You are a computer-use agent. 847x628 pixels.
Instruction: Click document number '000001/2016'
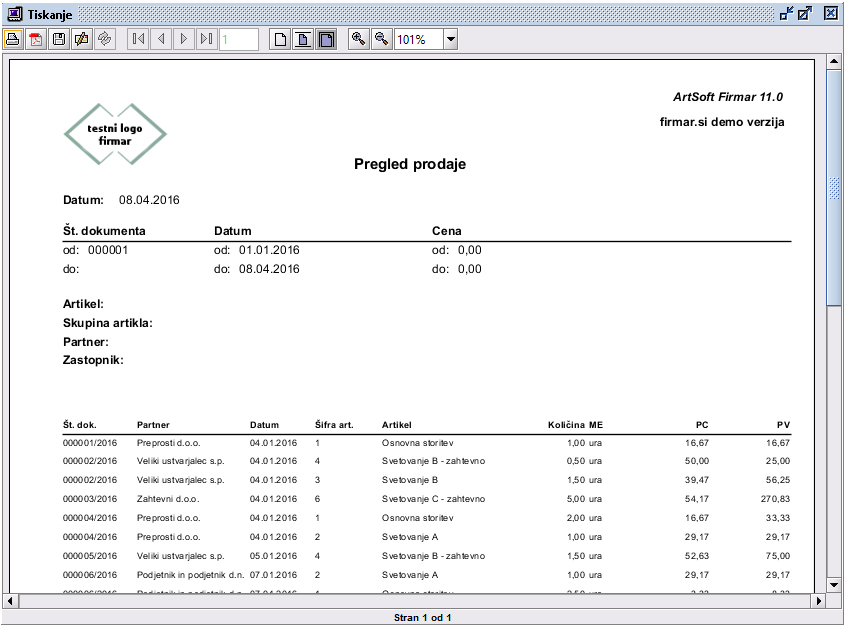click(90, 443)
